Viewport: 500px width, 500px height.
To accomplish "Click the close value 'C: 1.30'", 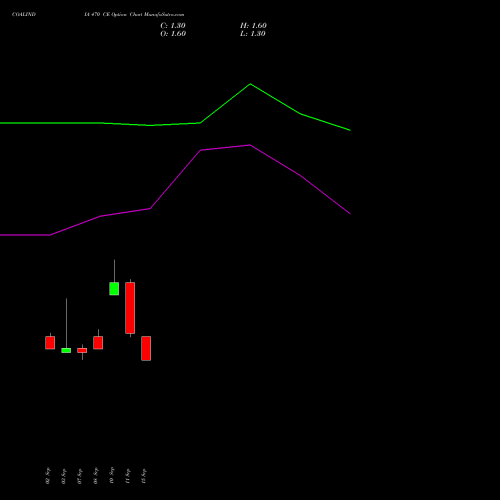I will 173,26.
